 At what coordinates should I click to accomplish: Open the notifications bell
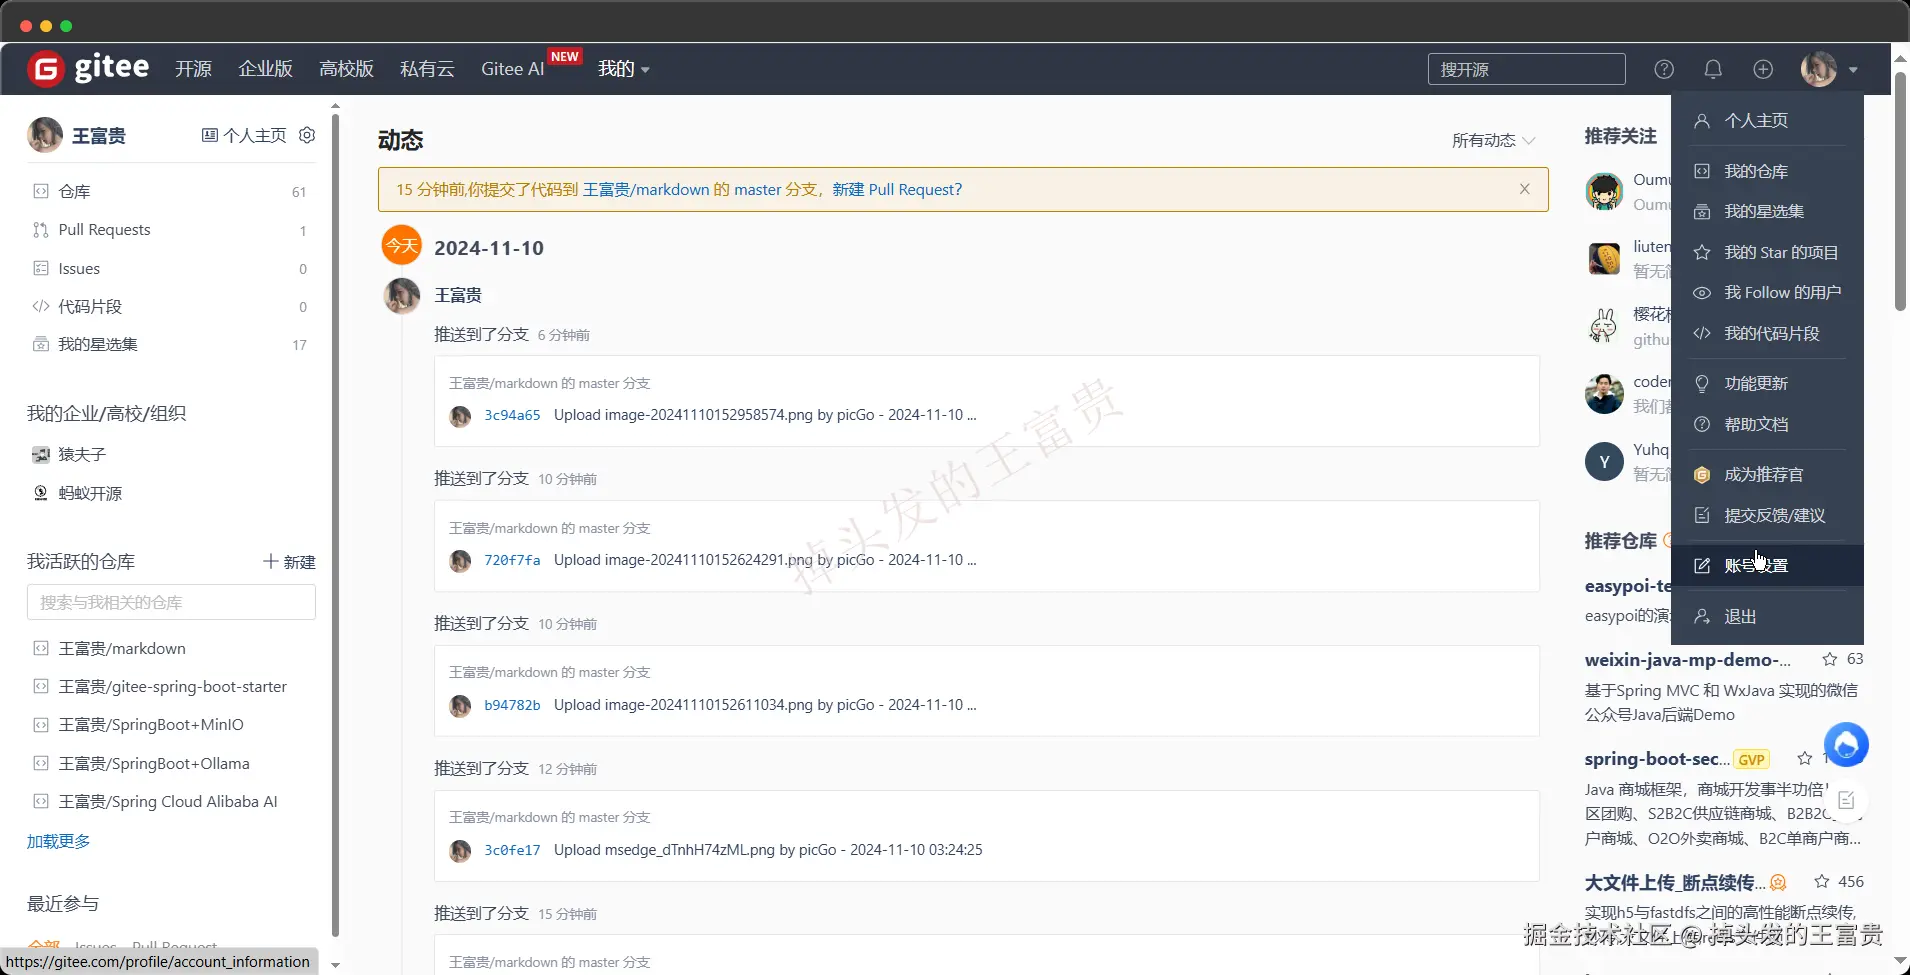click(1713, 69)
